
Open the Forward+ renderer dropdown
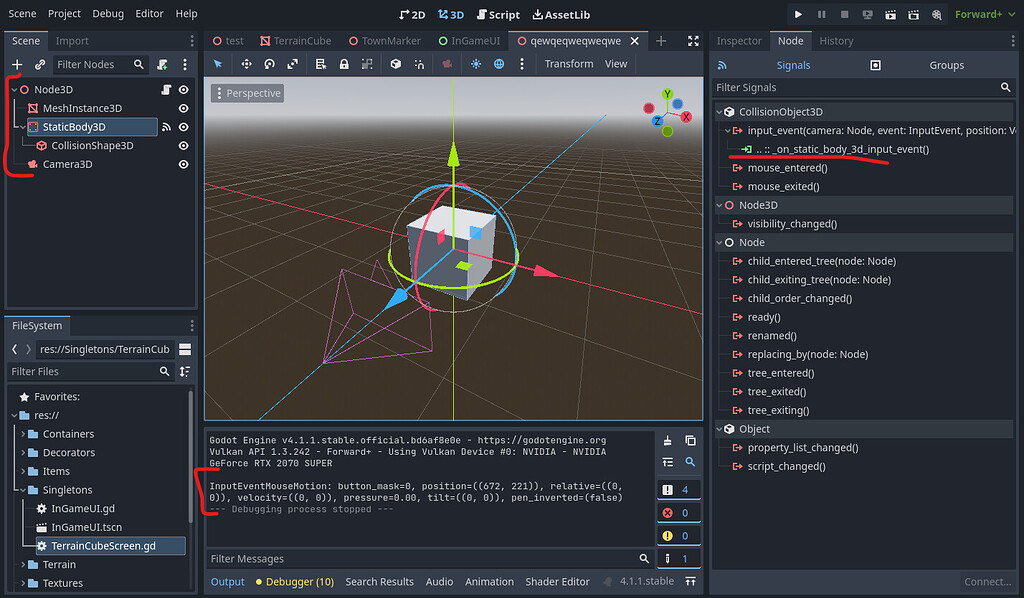[x=981, y=14]
